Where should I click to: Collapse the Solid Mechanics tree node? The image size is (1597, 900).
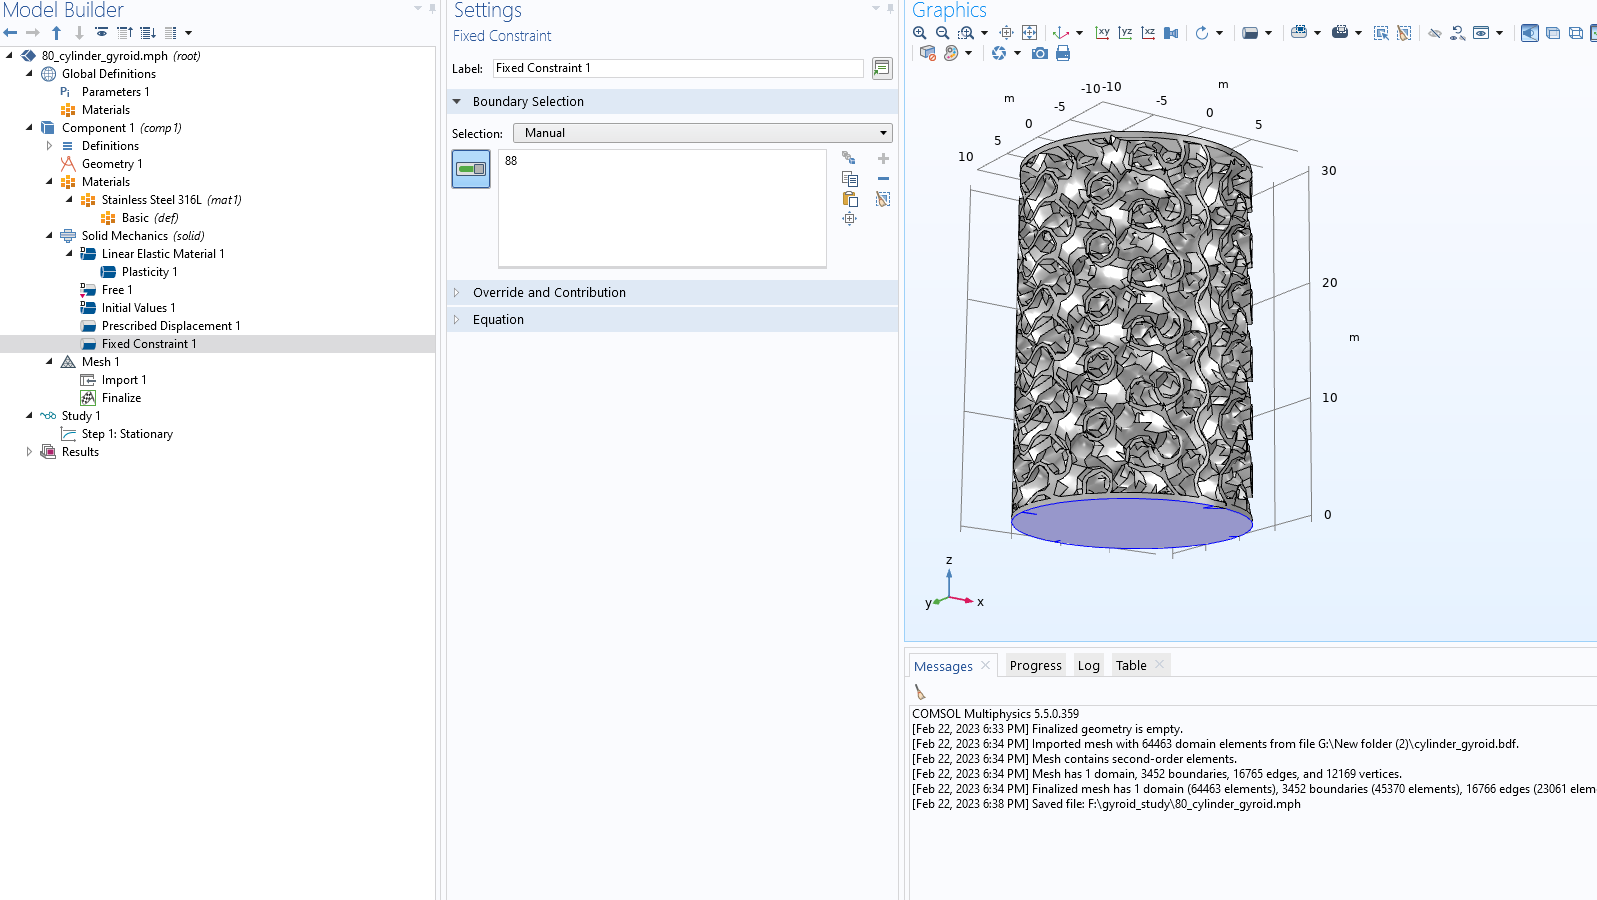click(49, 236)
